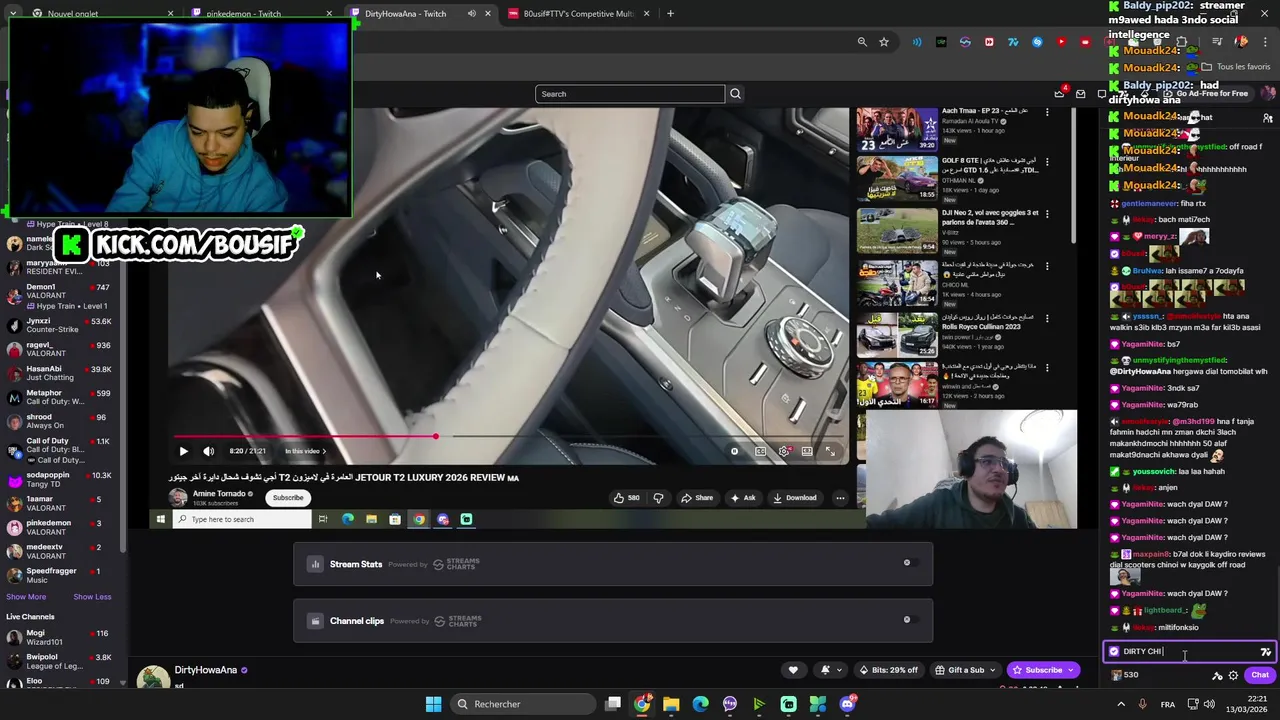Open Discord from the taskbar
This screenshot has height=720, width=1280.
pyautogui.click(x=847, y=704)
